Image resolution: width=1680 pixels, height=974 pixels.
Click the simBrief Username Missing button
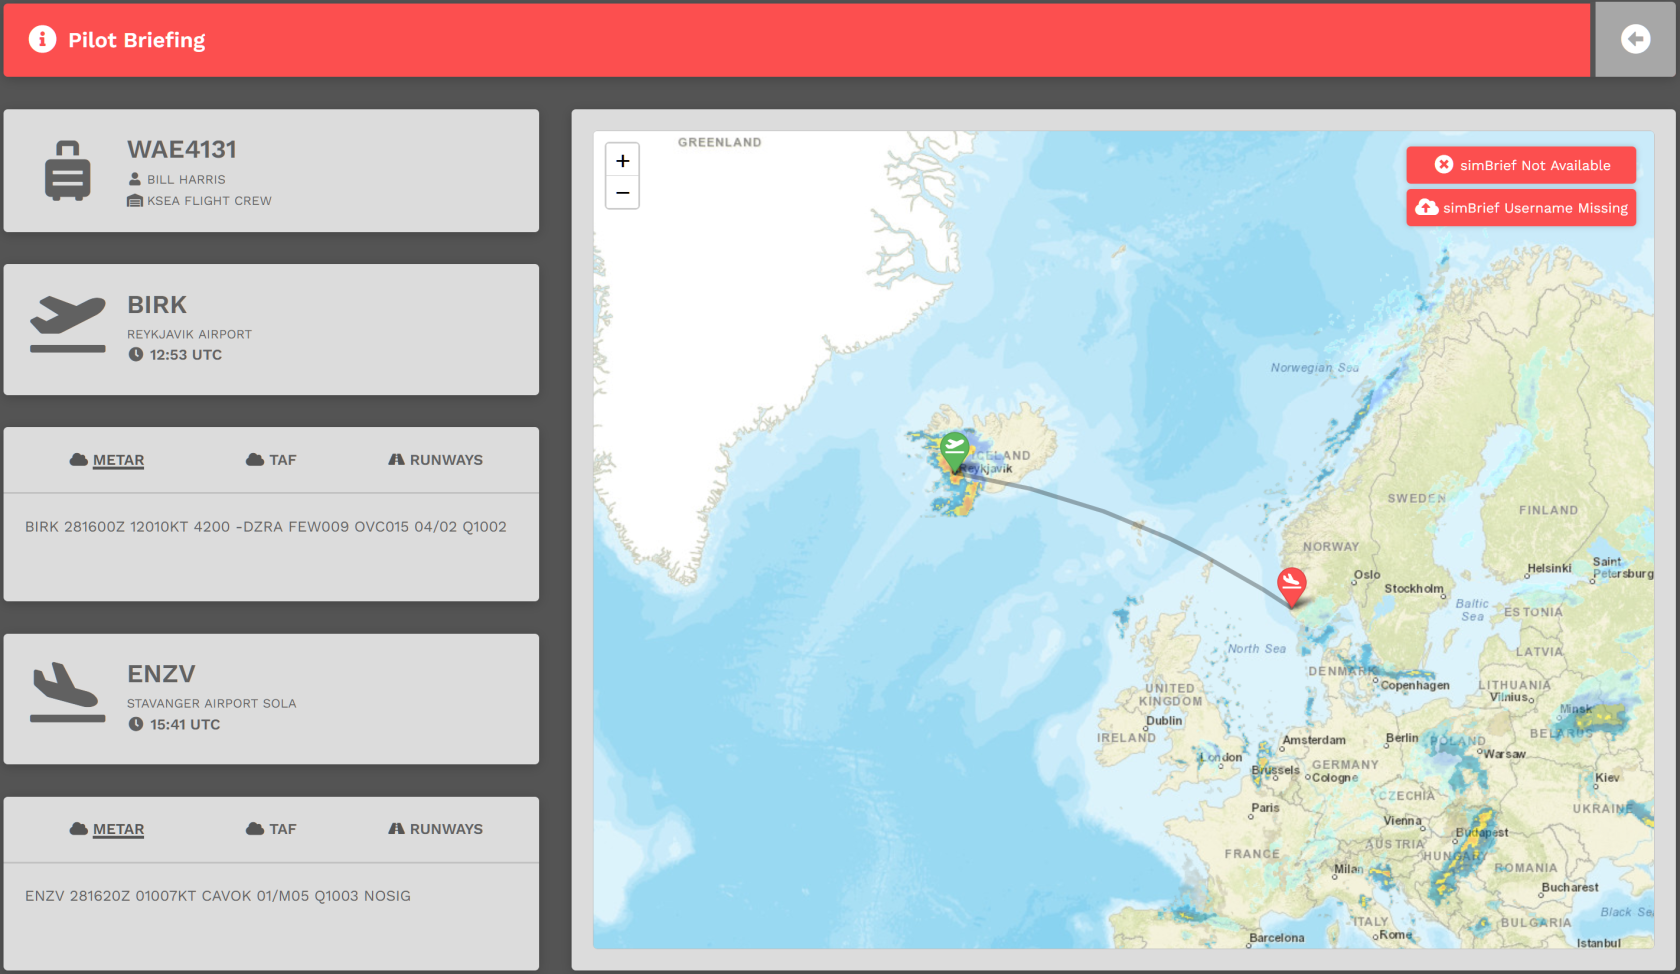point(1521,207)
